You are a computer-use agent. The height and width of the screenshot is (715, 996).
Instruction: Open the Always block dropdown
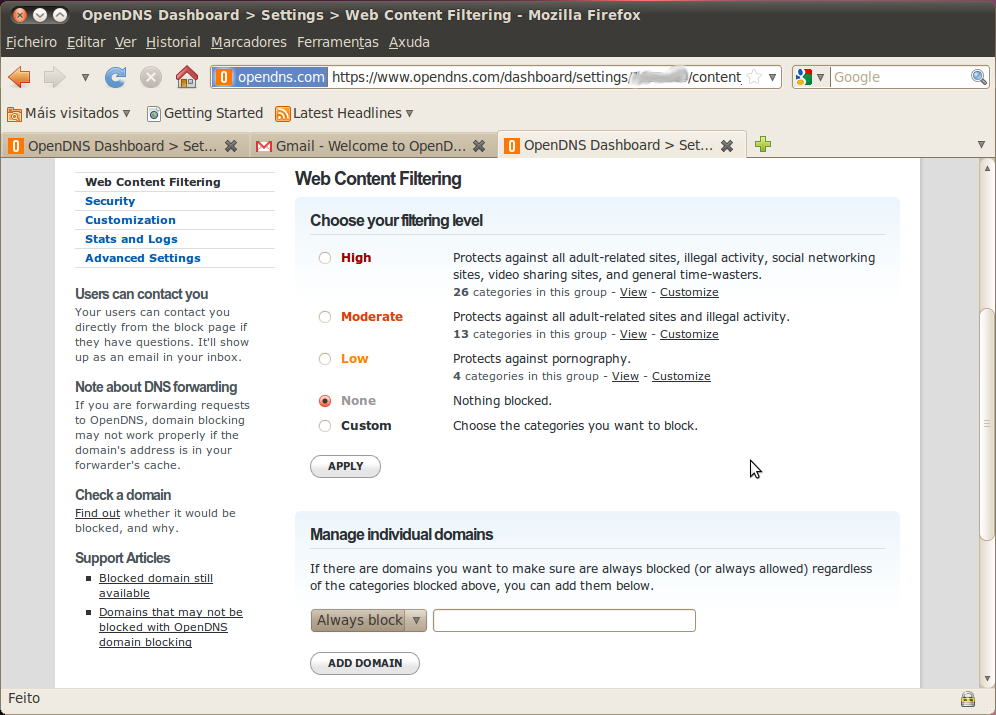368,620
